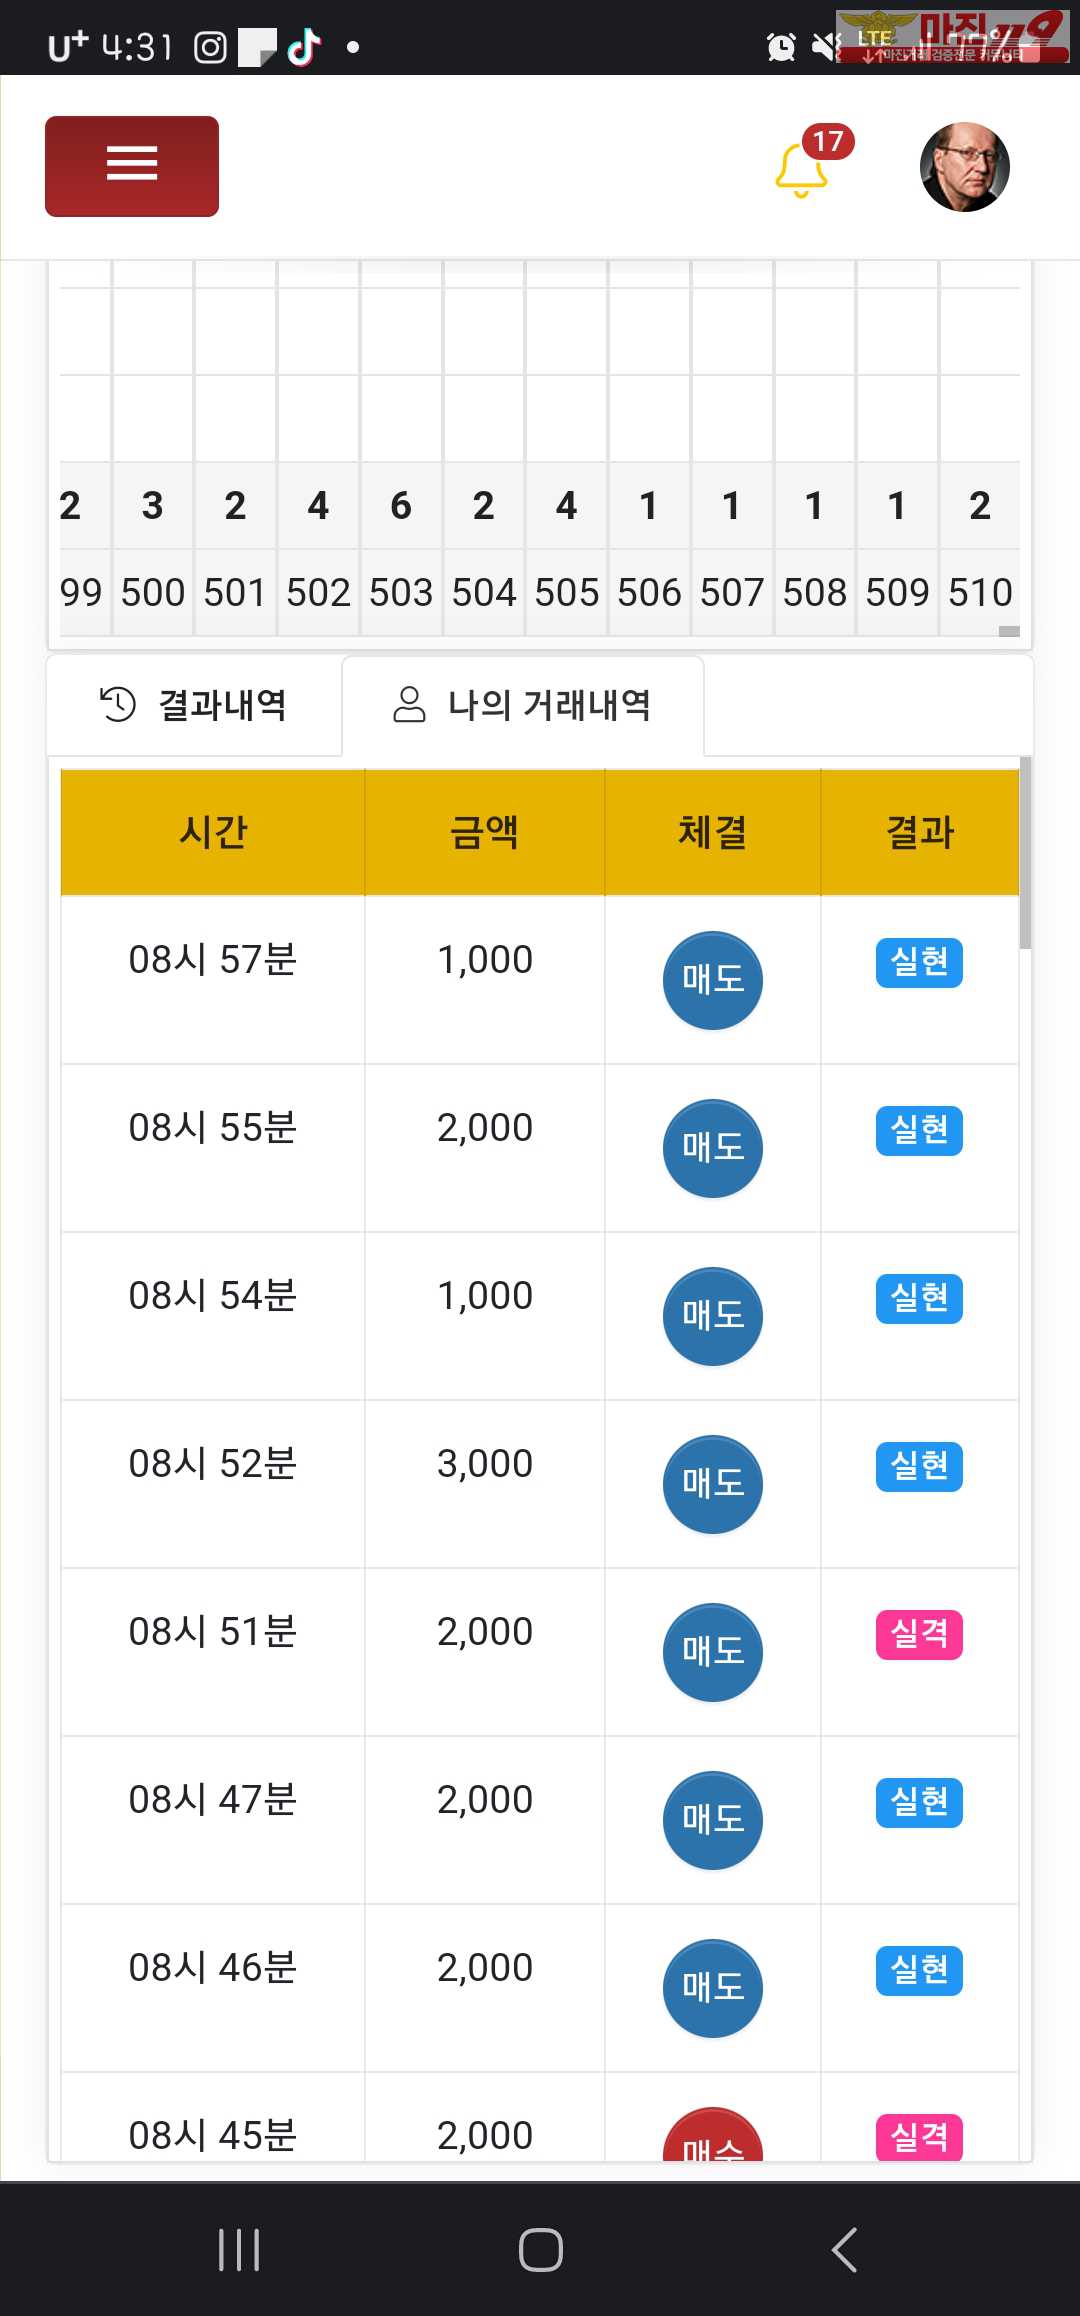The height and width of the screenshot is (2316, 1080).
Task: Tap 실현 badge for 08시 55분
Action: tap(919, 1130)
